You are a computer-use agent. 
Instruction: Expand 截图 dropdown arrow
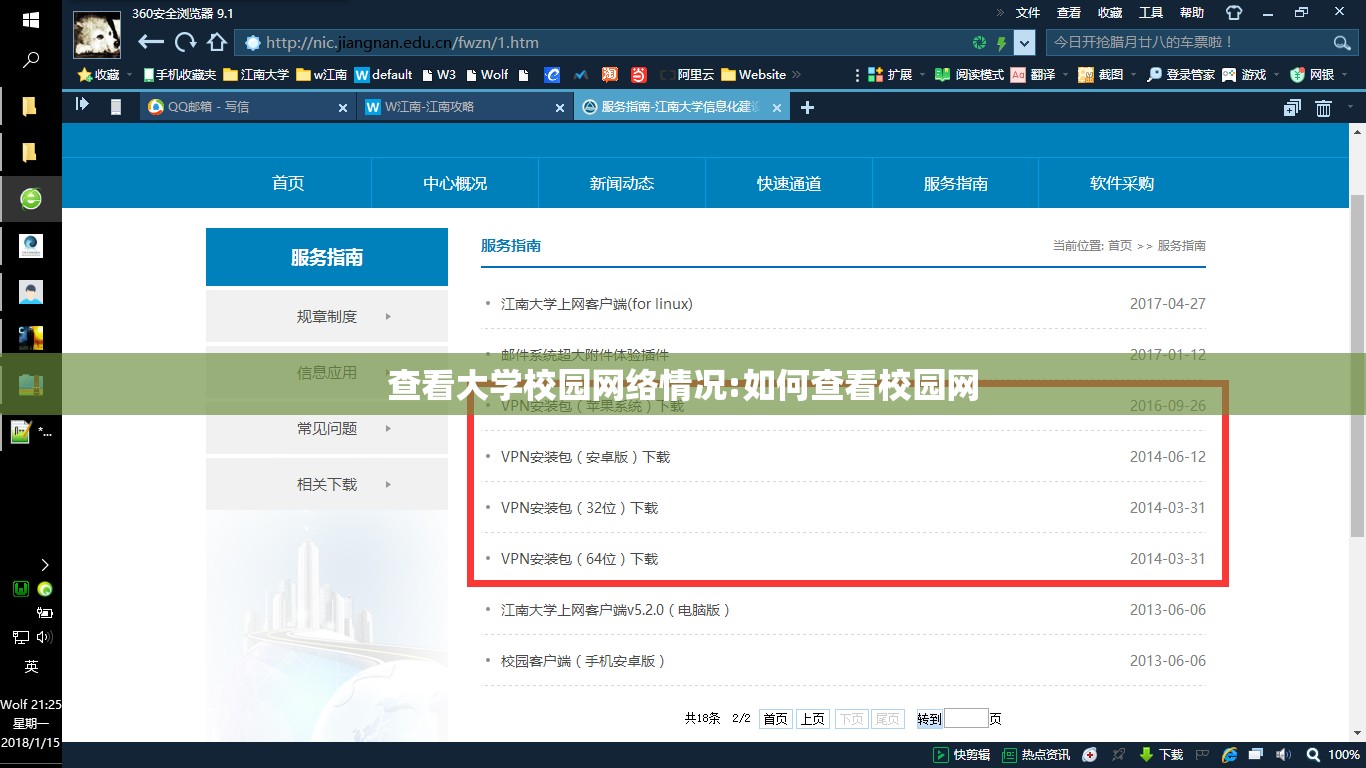[1134, 75]
